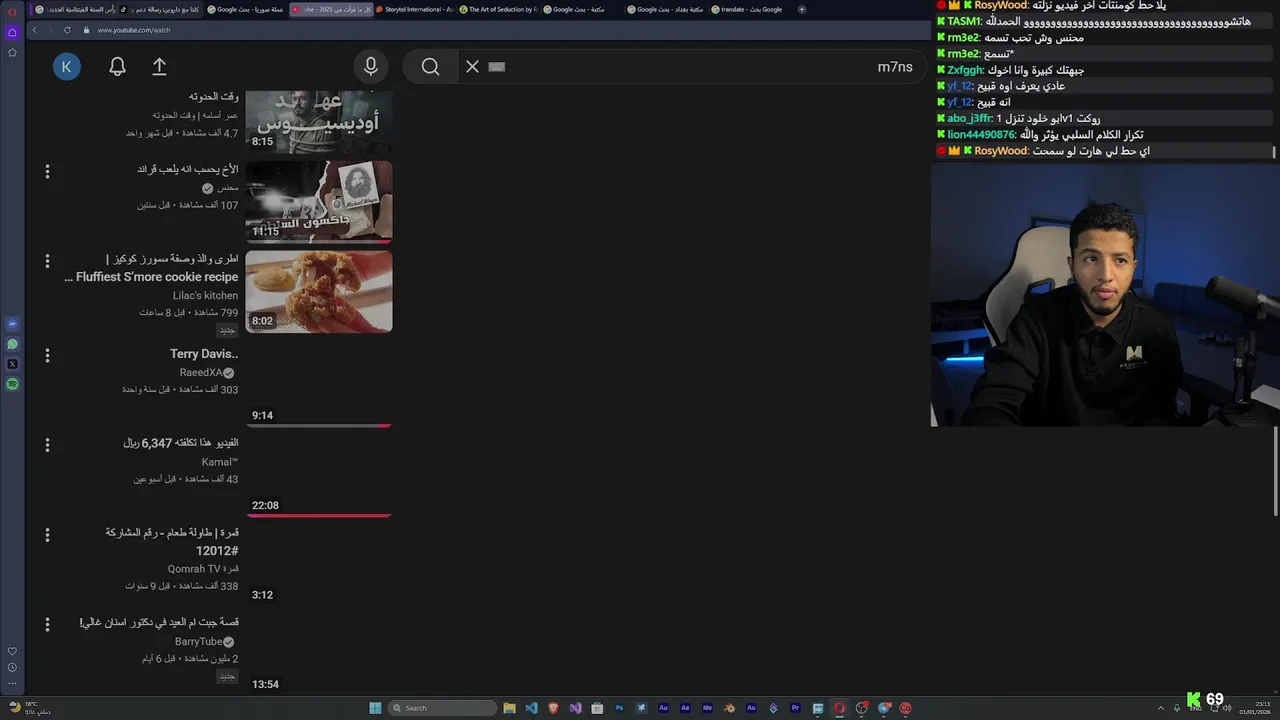
Task: Open the S'more cookie video thumbnail
Action: [319, 291]
